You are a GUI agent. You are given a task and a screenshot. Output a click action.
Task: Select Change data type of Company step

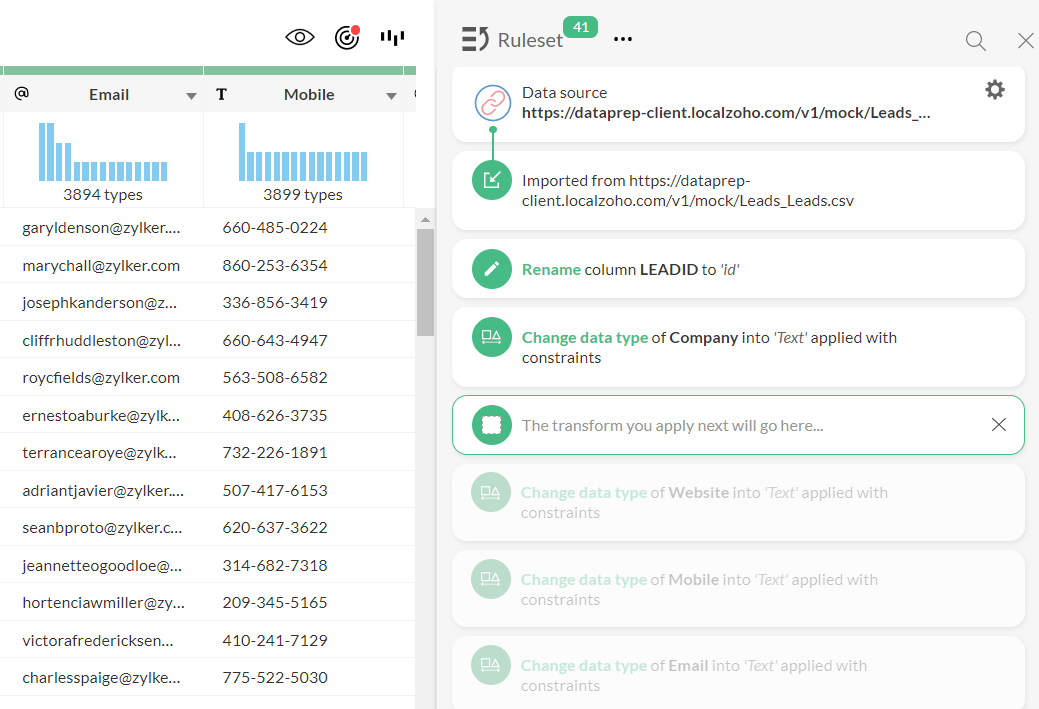click(738, 347)
